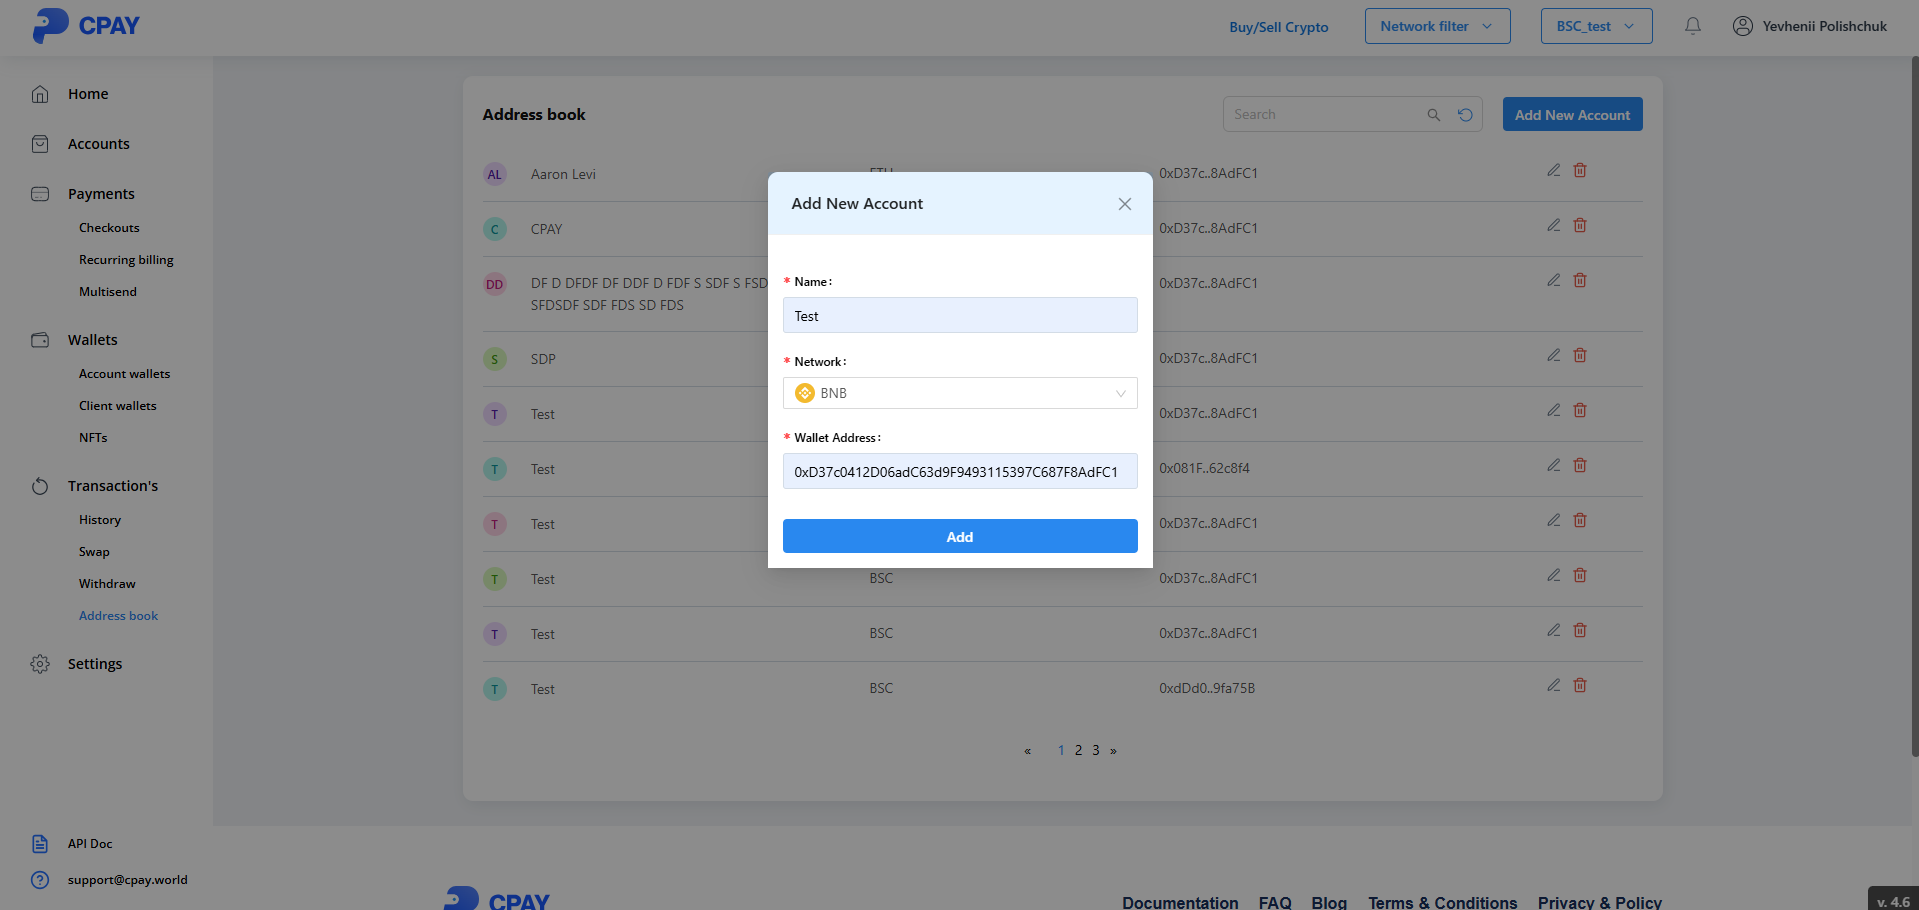
Task: Click Buy/Sell Crypto link
Action: tap(1278, 27)
